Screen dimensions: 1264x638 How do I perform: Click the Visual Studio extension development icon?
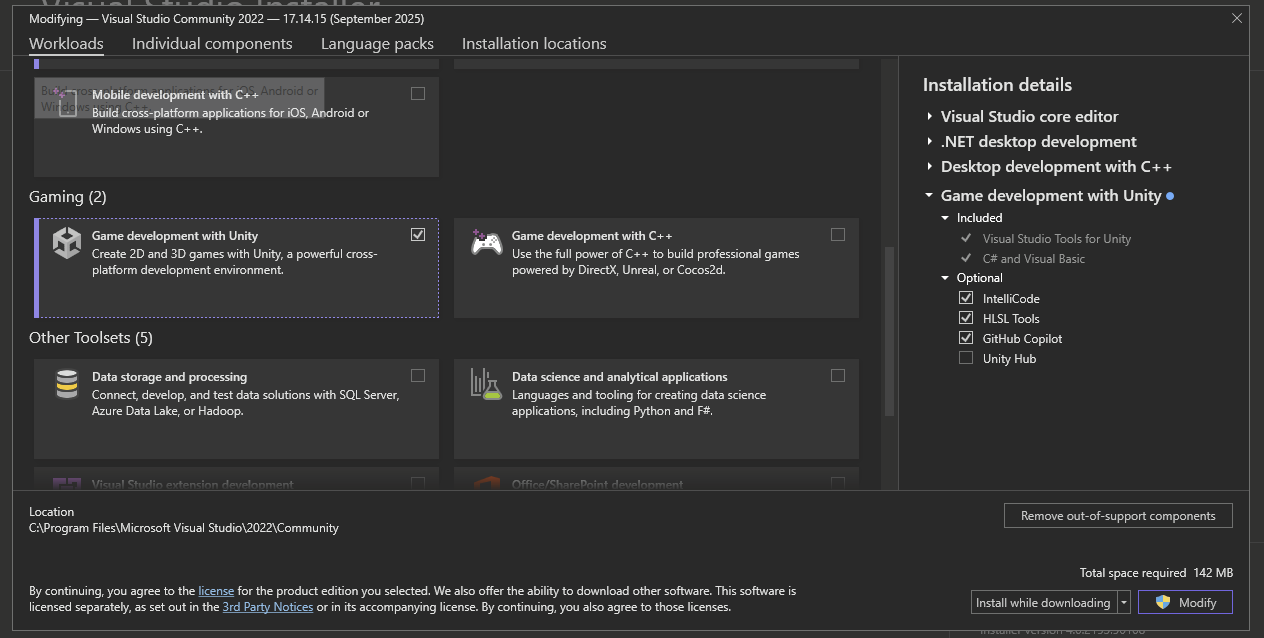(x=66, y=485)
